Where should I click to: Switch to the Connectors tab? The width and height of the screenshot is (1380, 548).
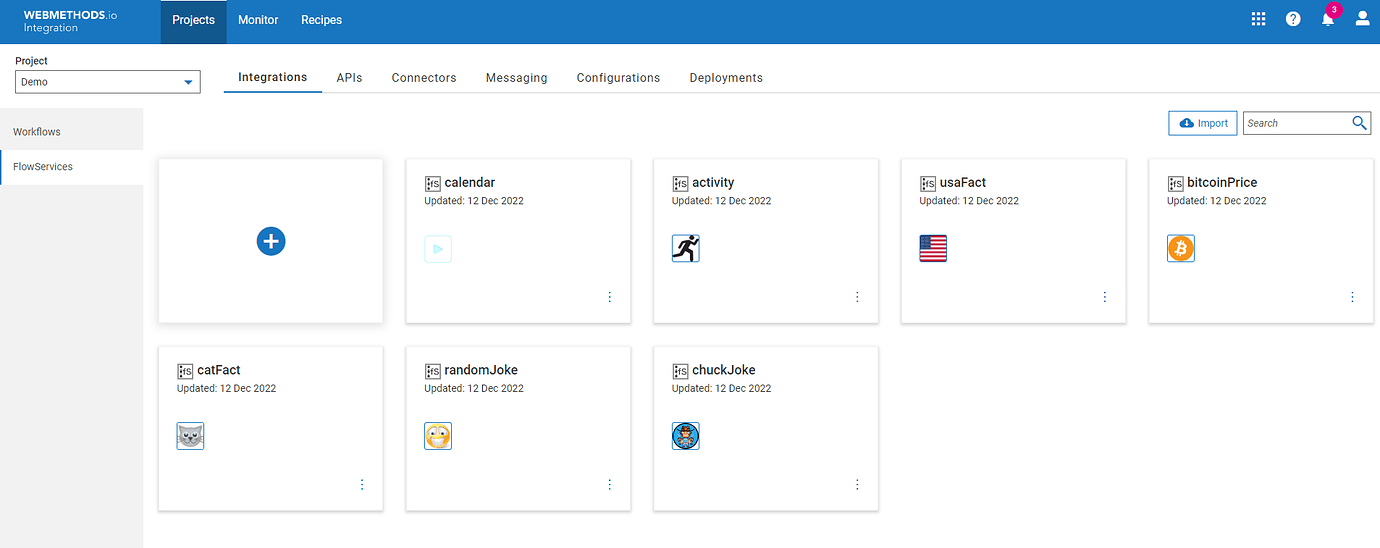[x=424, y=77]
